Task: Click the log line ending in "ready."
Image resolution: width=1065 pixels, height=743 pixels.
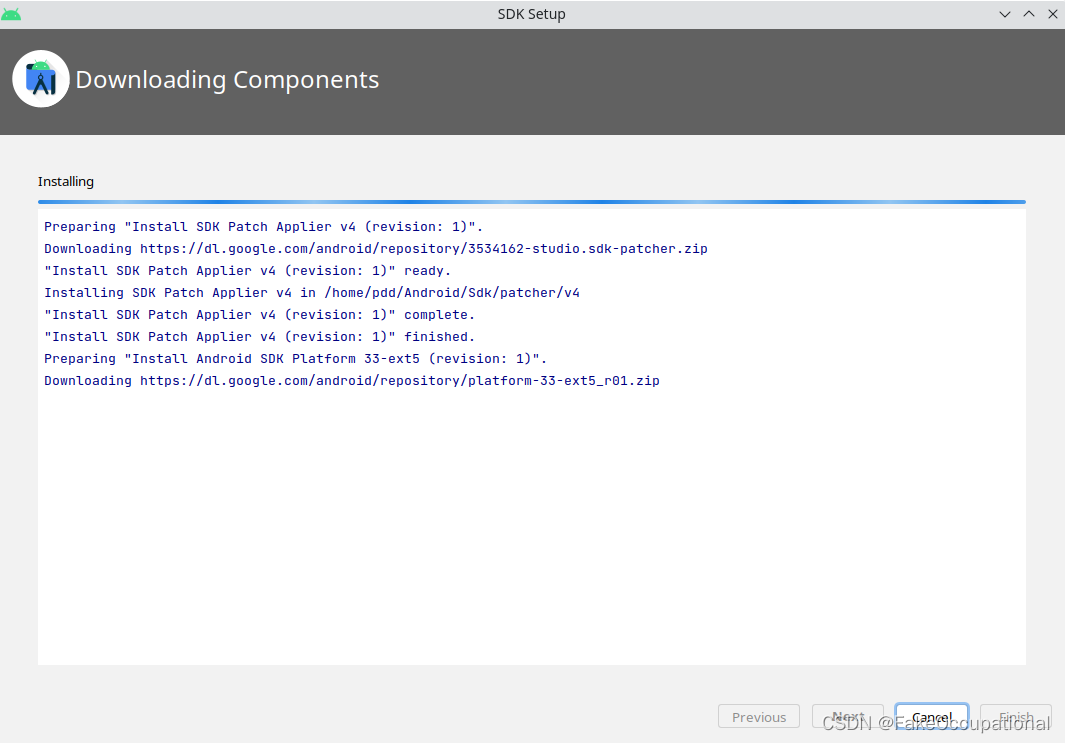Action: (247, 271)
